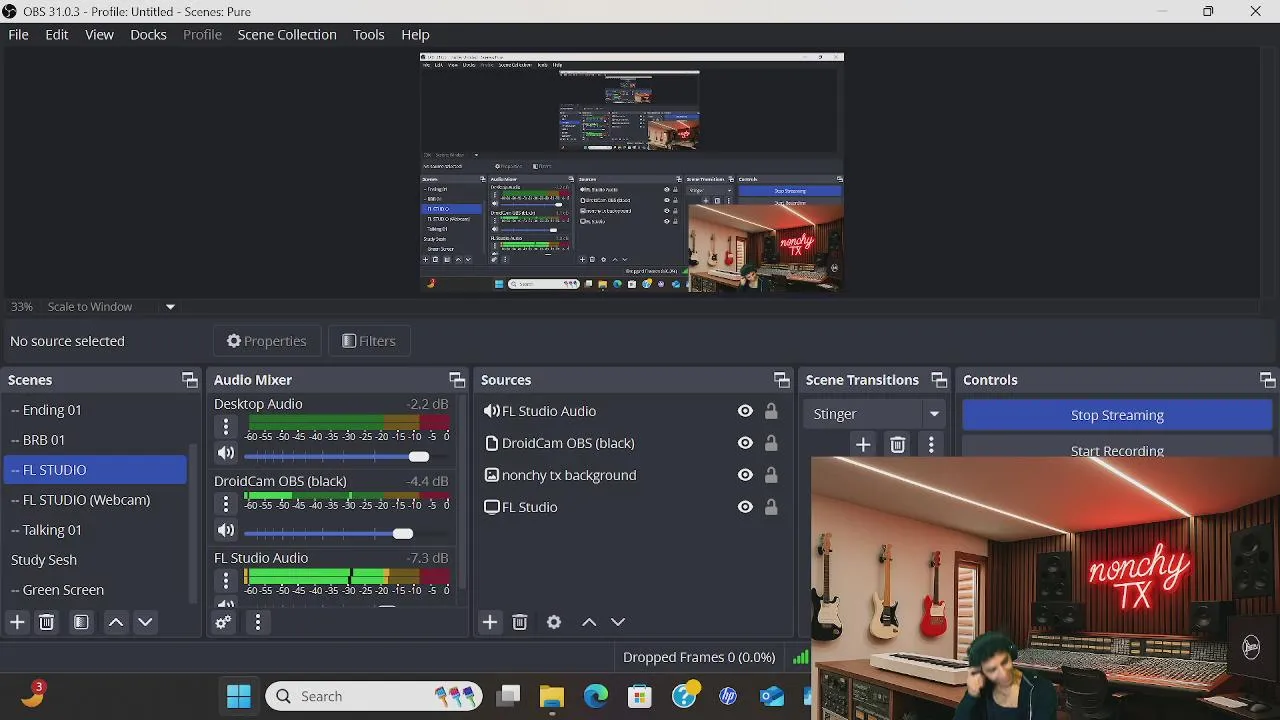Select the BRB 01 scene

tap(95, 440)
